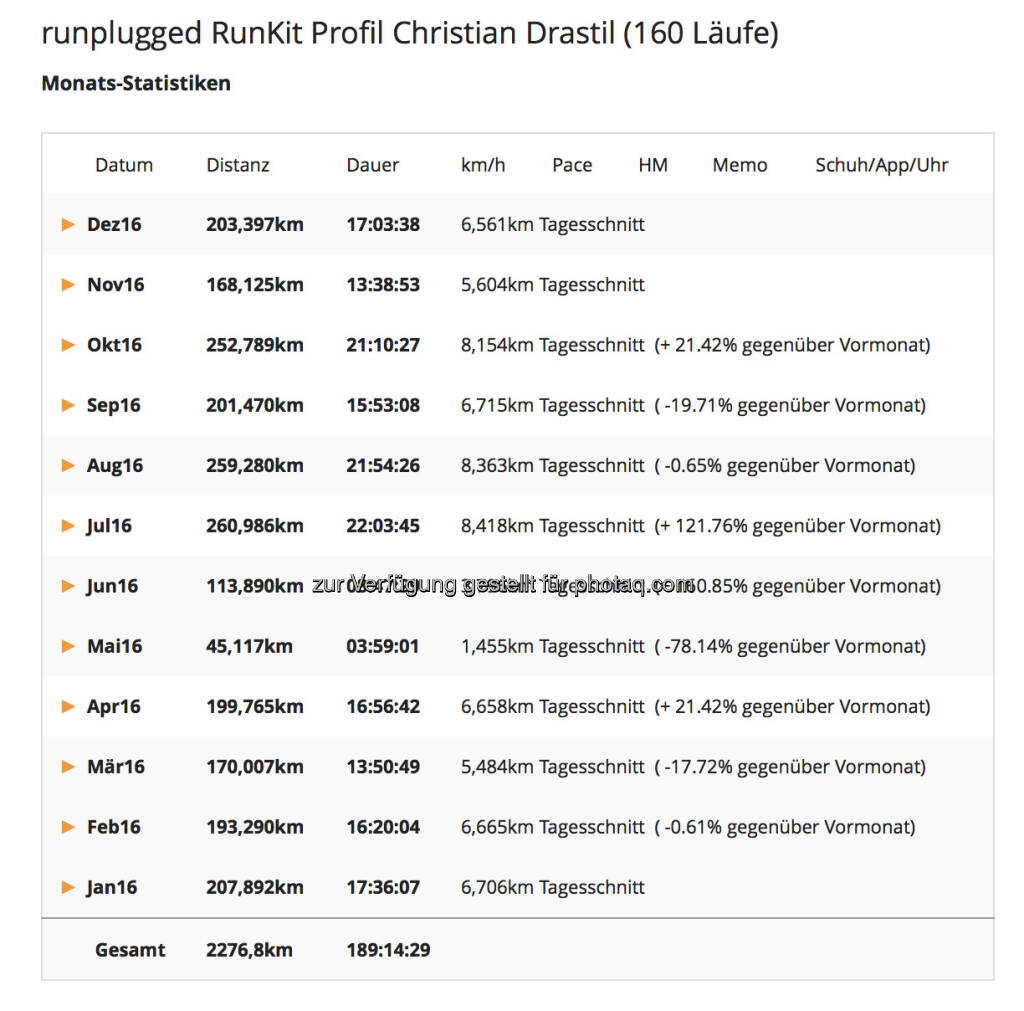1024x1011 pixels.
Task: Open the Dez16 month label
Action: (114, 224)
